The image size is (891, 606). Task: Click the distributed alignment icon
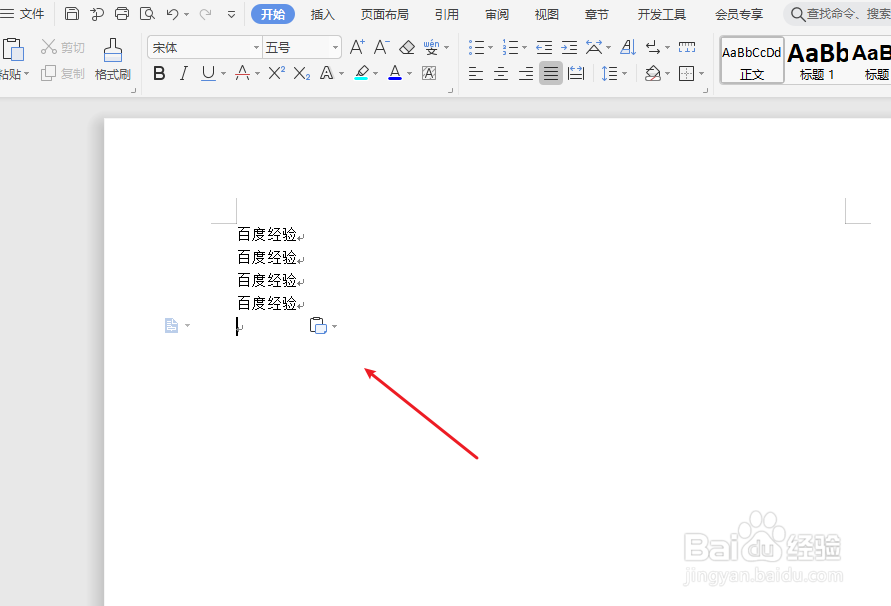(x=576, y=73)
